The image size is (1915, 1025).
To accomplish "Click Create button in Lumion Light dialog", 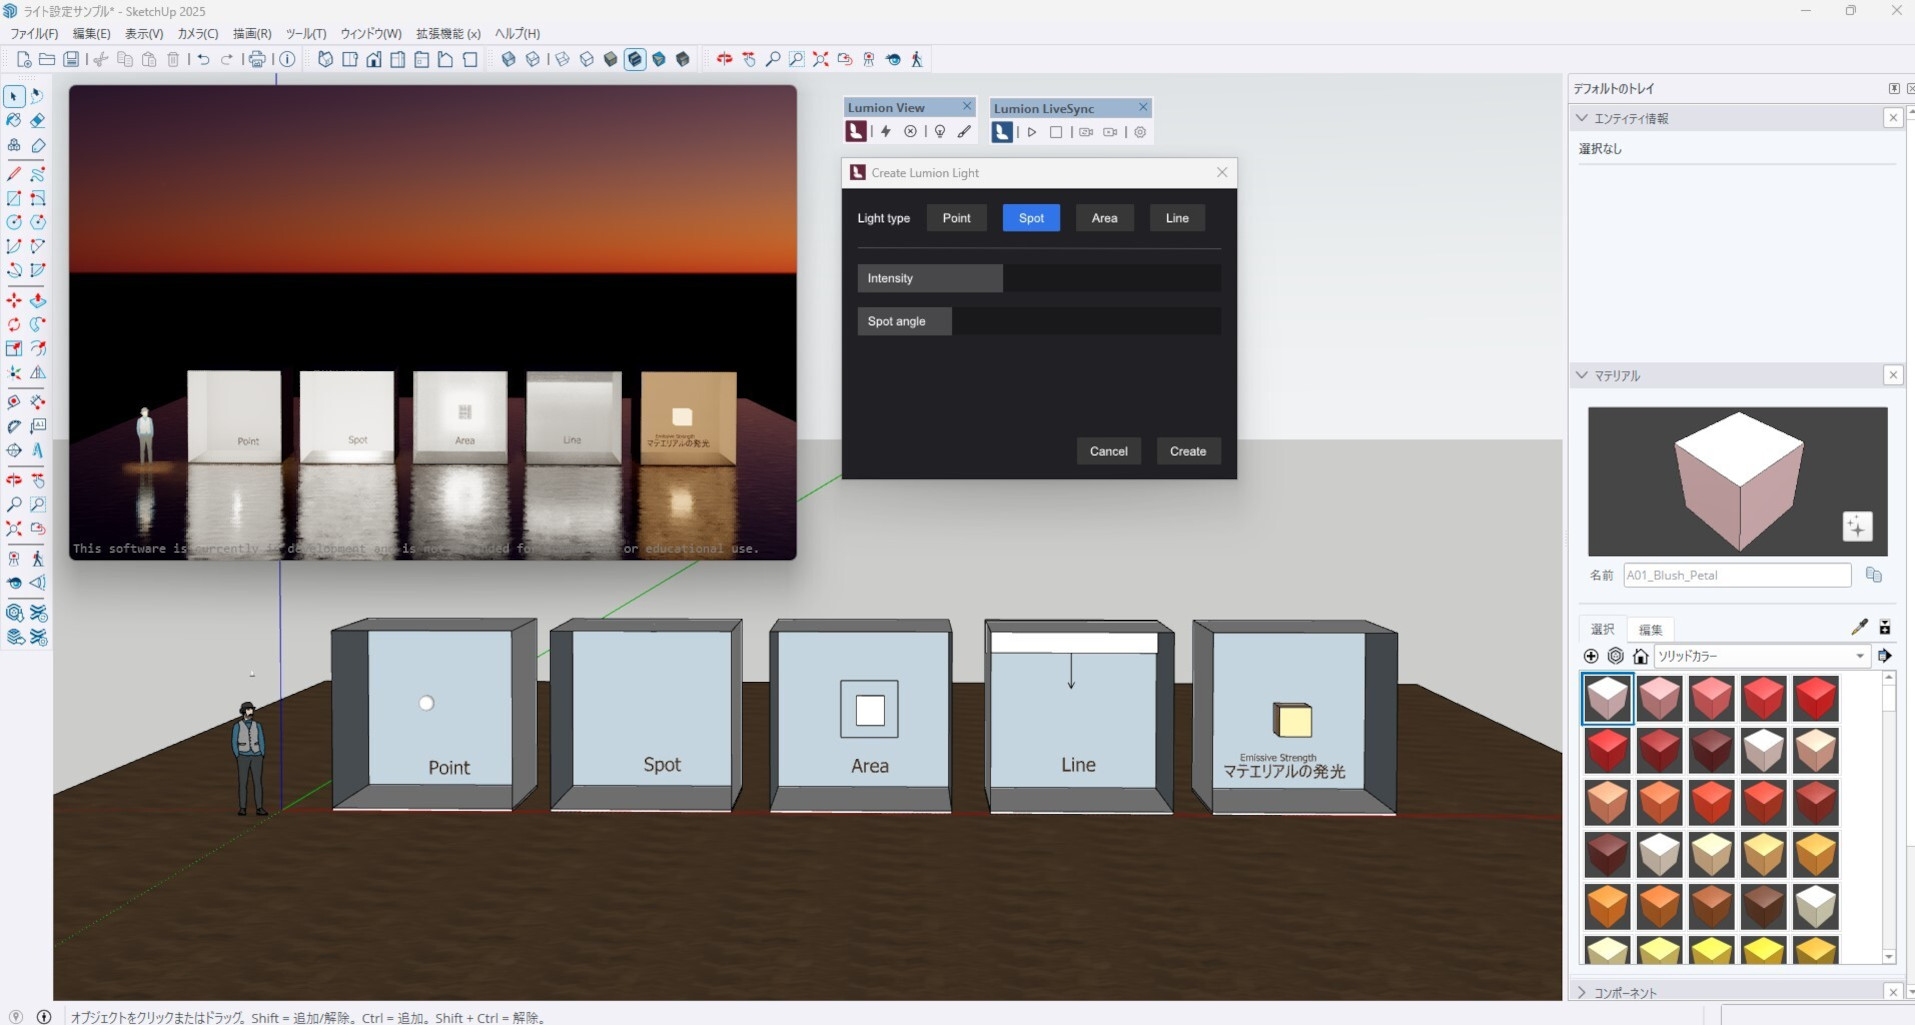I will pyautogui.click(x=1188, y=451).
